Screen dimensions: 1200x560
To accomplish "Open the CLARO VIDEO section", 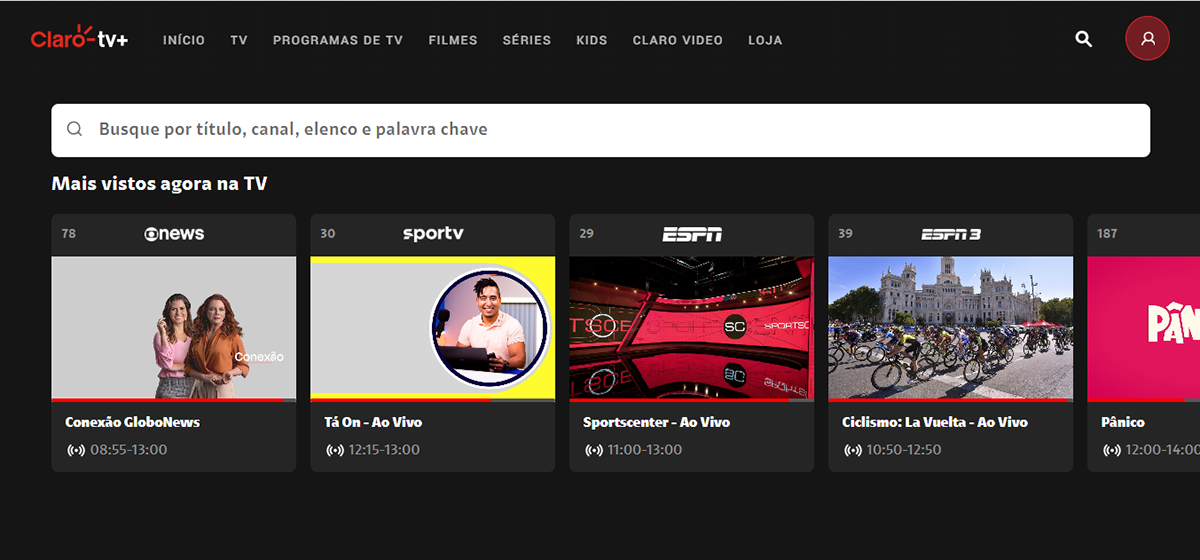I will [x=678, y=40].
